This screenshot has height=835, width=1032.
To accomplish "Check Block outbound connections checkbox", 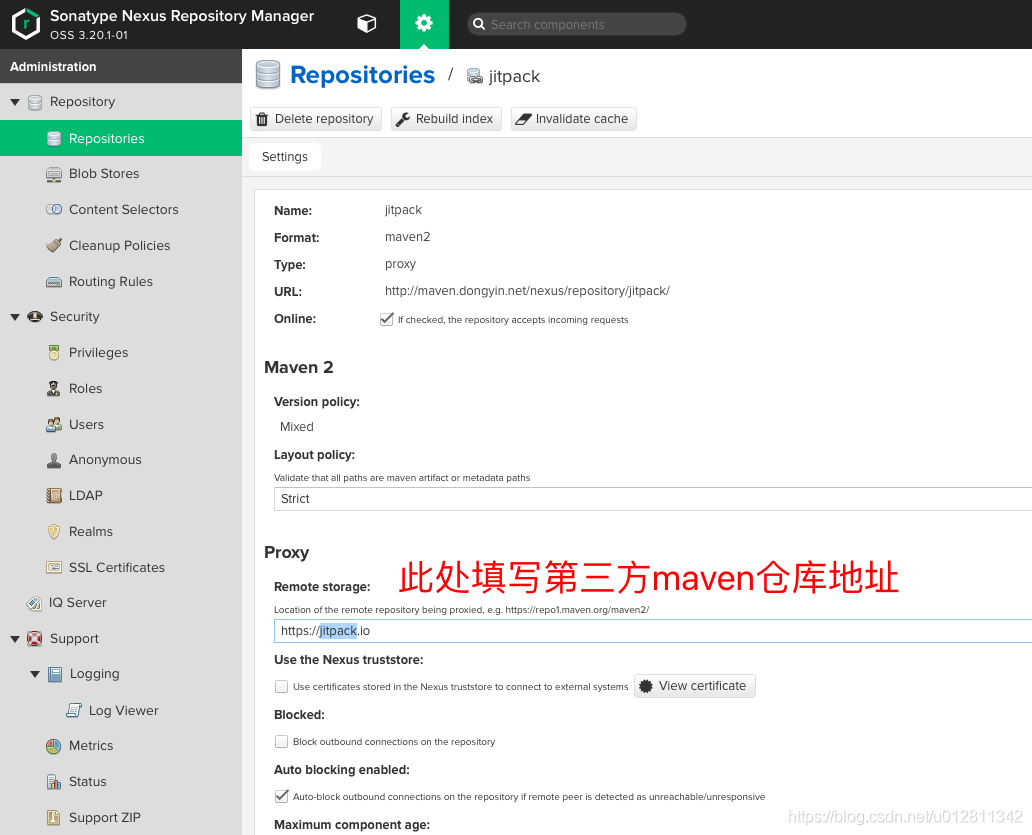I will click(x=282, y=742).
